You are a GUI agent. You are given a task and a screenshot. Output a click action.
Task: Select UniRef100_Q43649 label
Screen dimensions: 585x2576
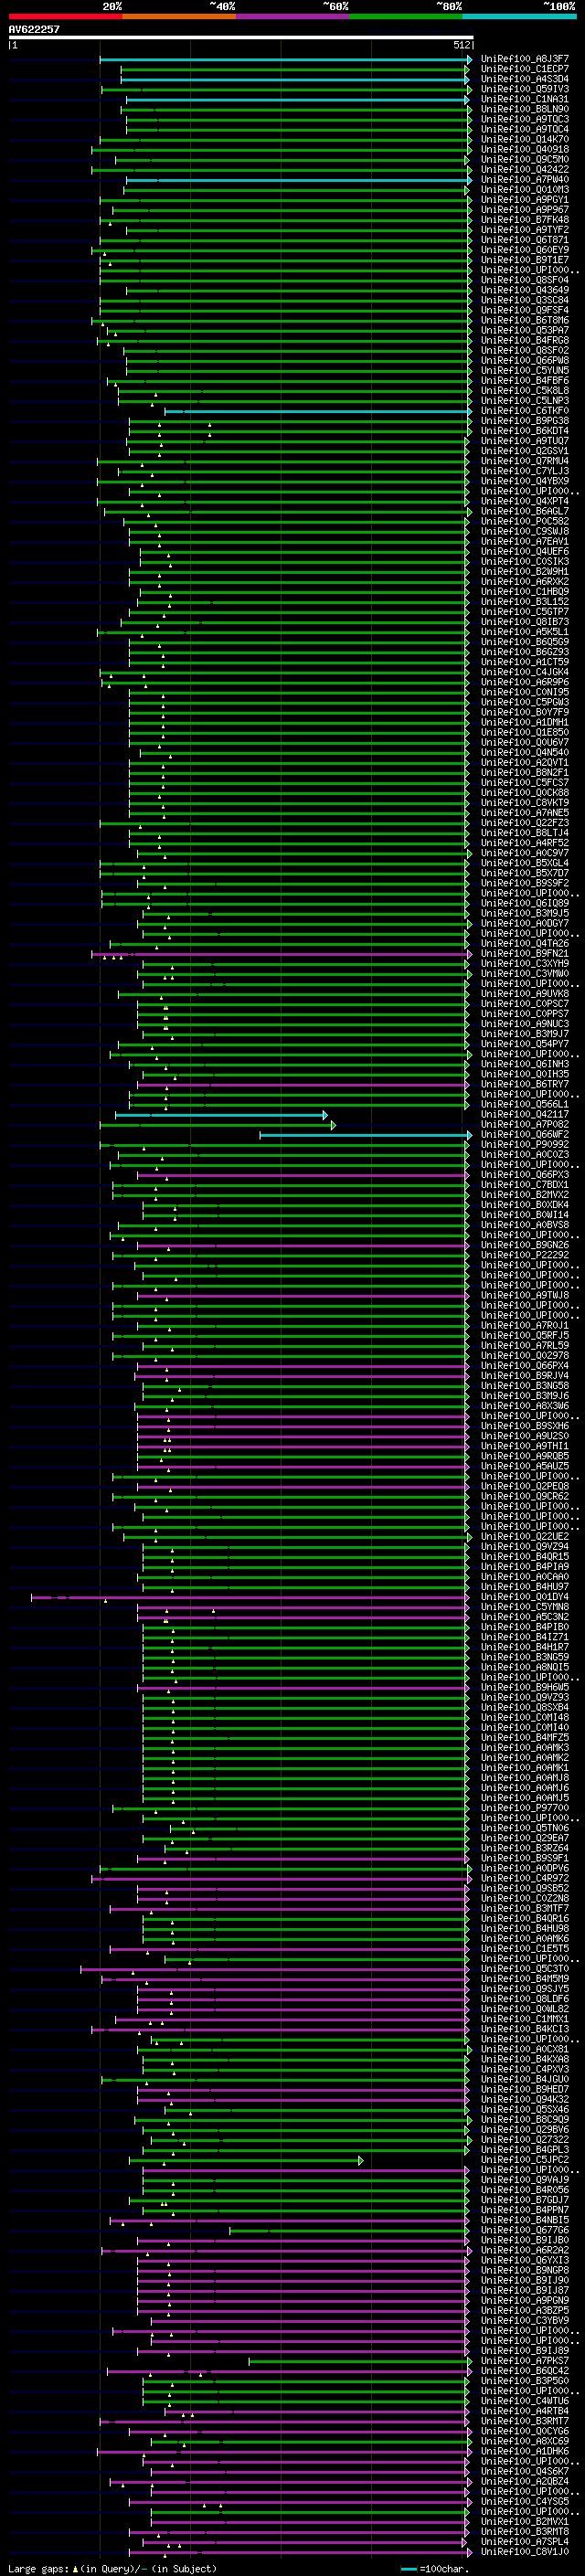(525, 290)
